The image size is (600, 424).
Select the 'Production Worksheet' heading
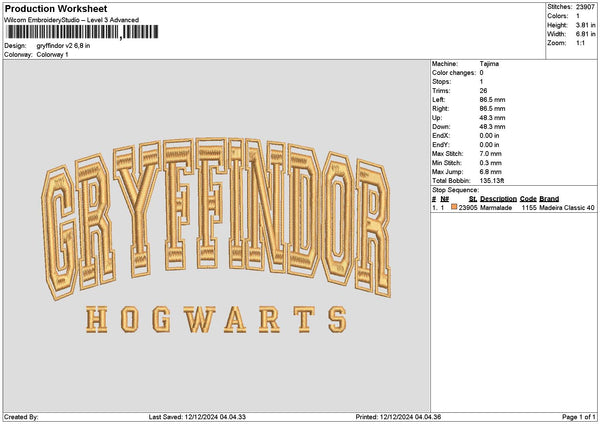pos(56,9)
